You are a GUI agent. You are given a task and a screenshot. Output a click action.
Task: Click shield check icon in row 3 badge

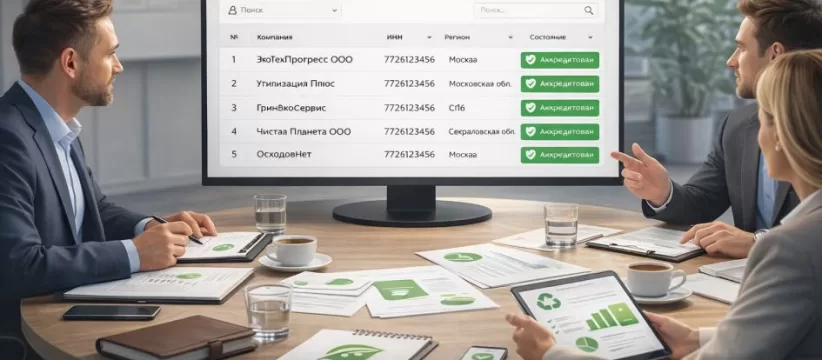pos(531,107)
